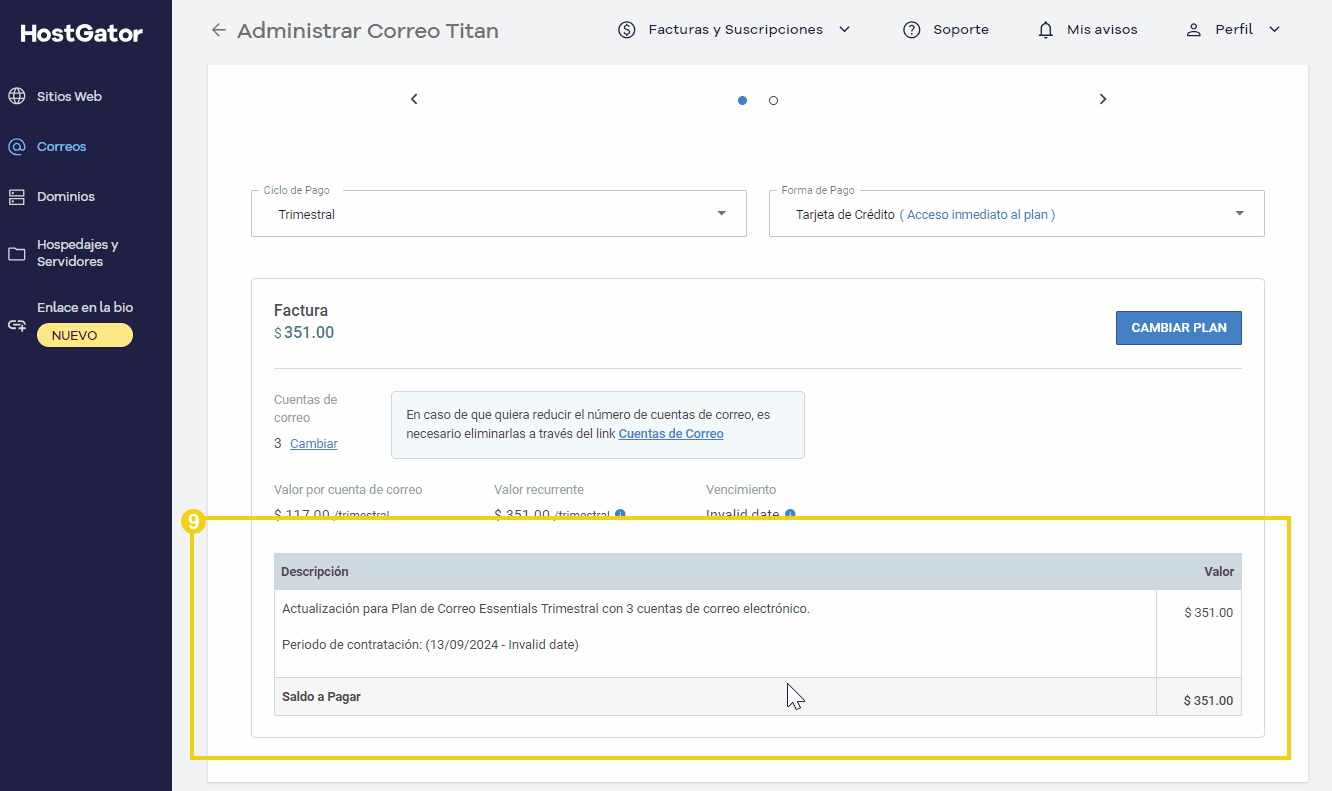Go to next carousel slide arrow

(1103, 99)
